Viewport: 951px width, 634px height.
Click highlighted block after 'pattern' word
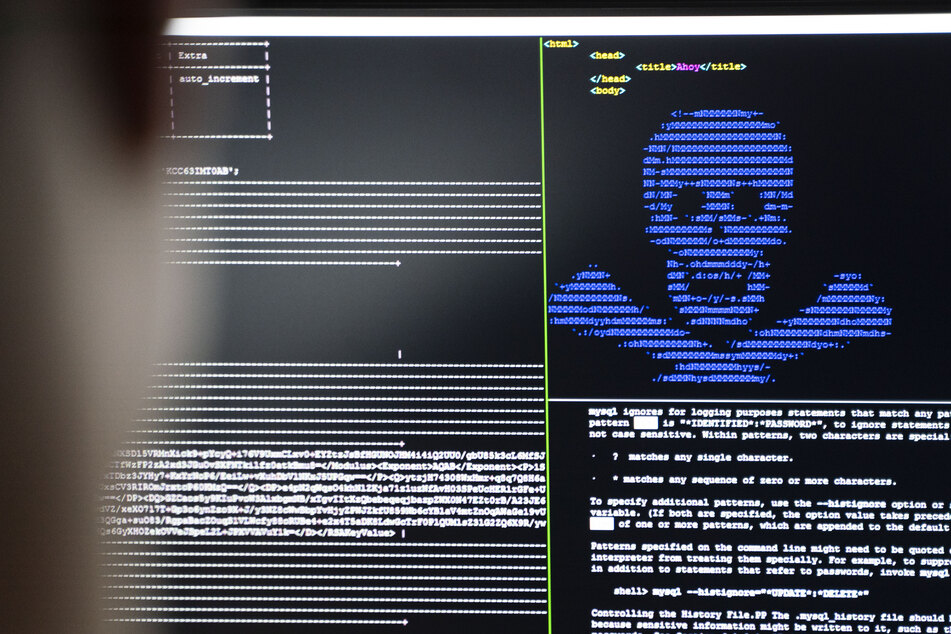point(645,423)
